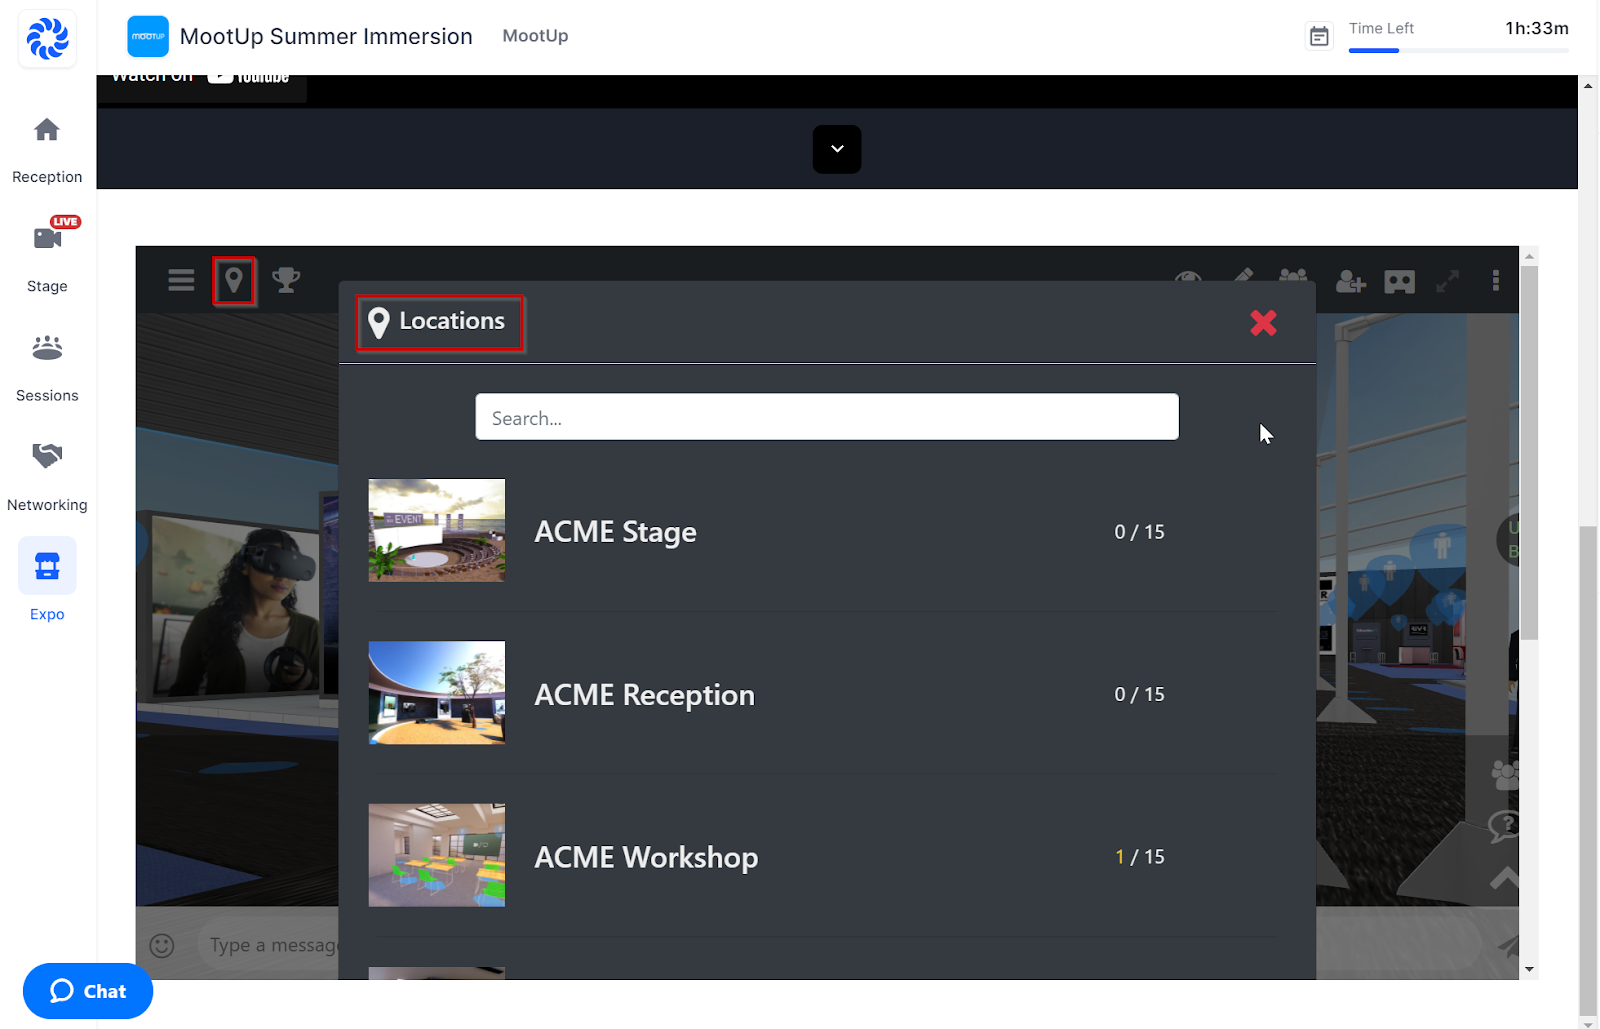Enter VR mode with headset icon
This screenshot has height=1029, width=1600.
coord(1399,282)
